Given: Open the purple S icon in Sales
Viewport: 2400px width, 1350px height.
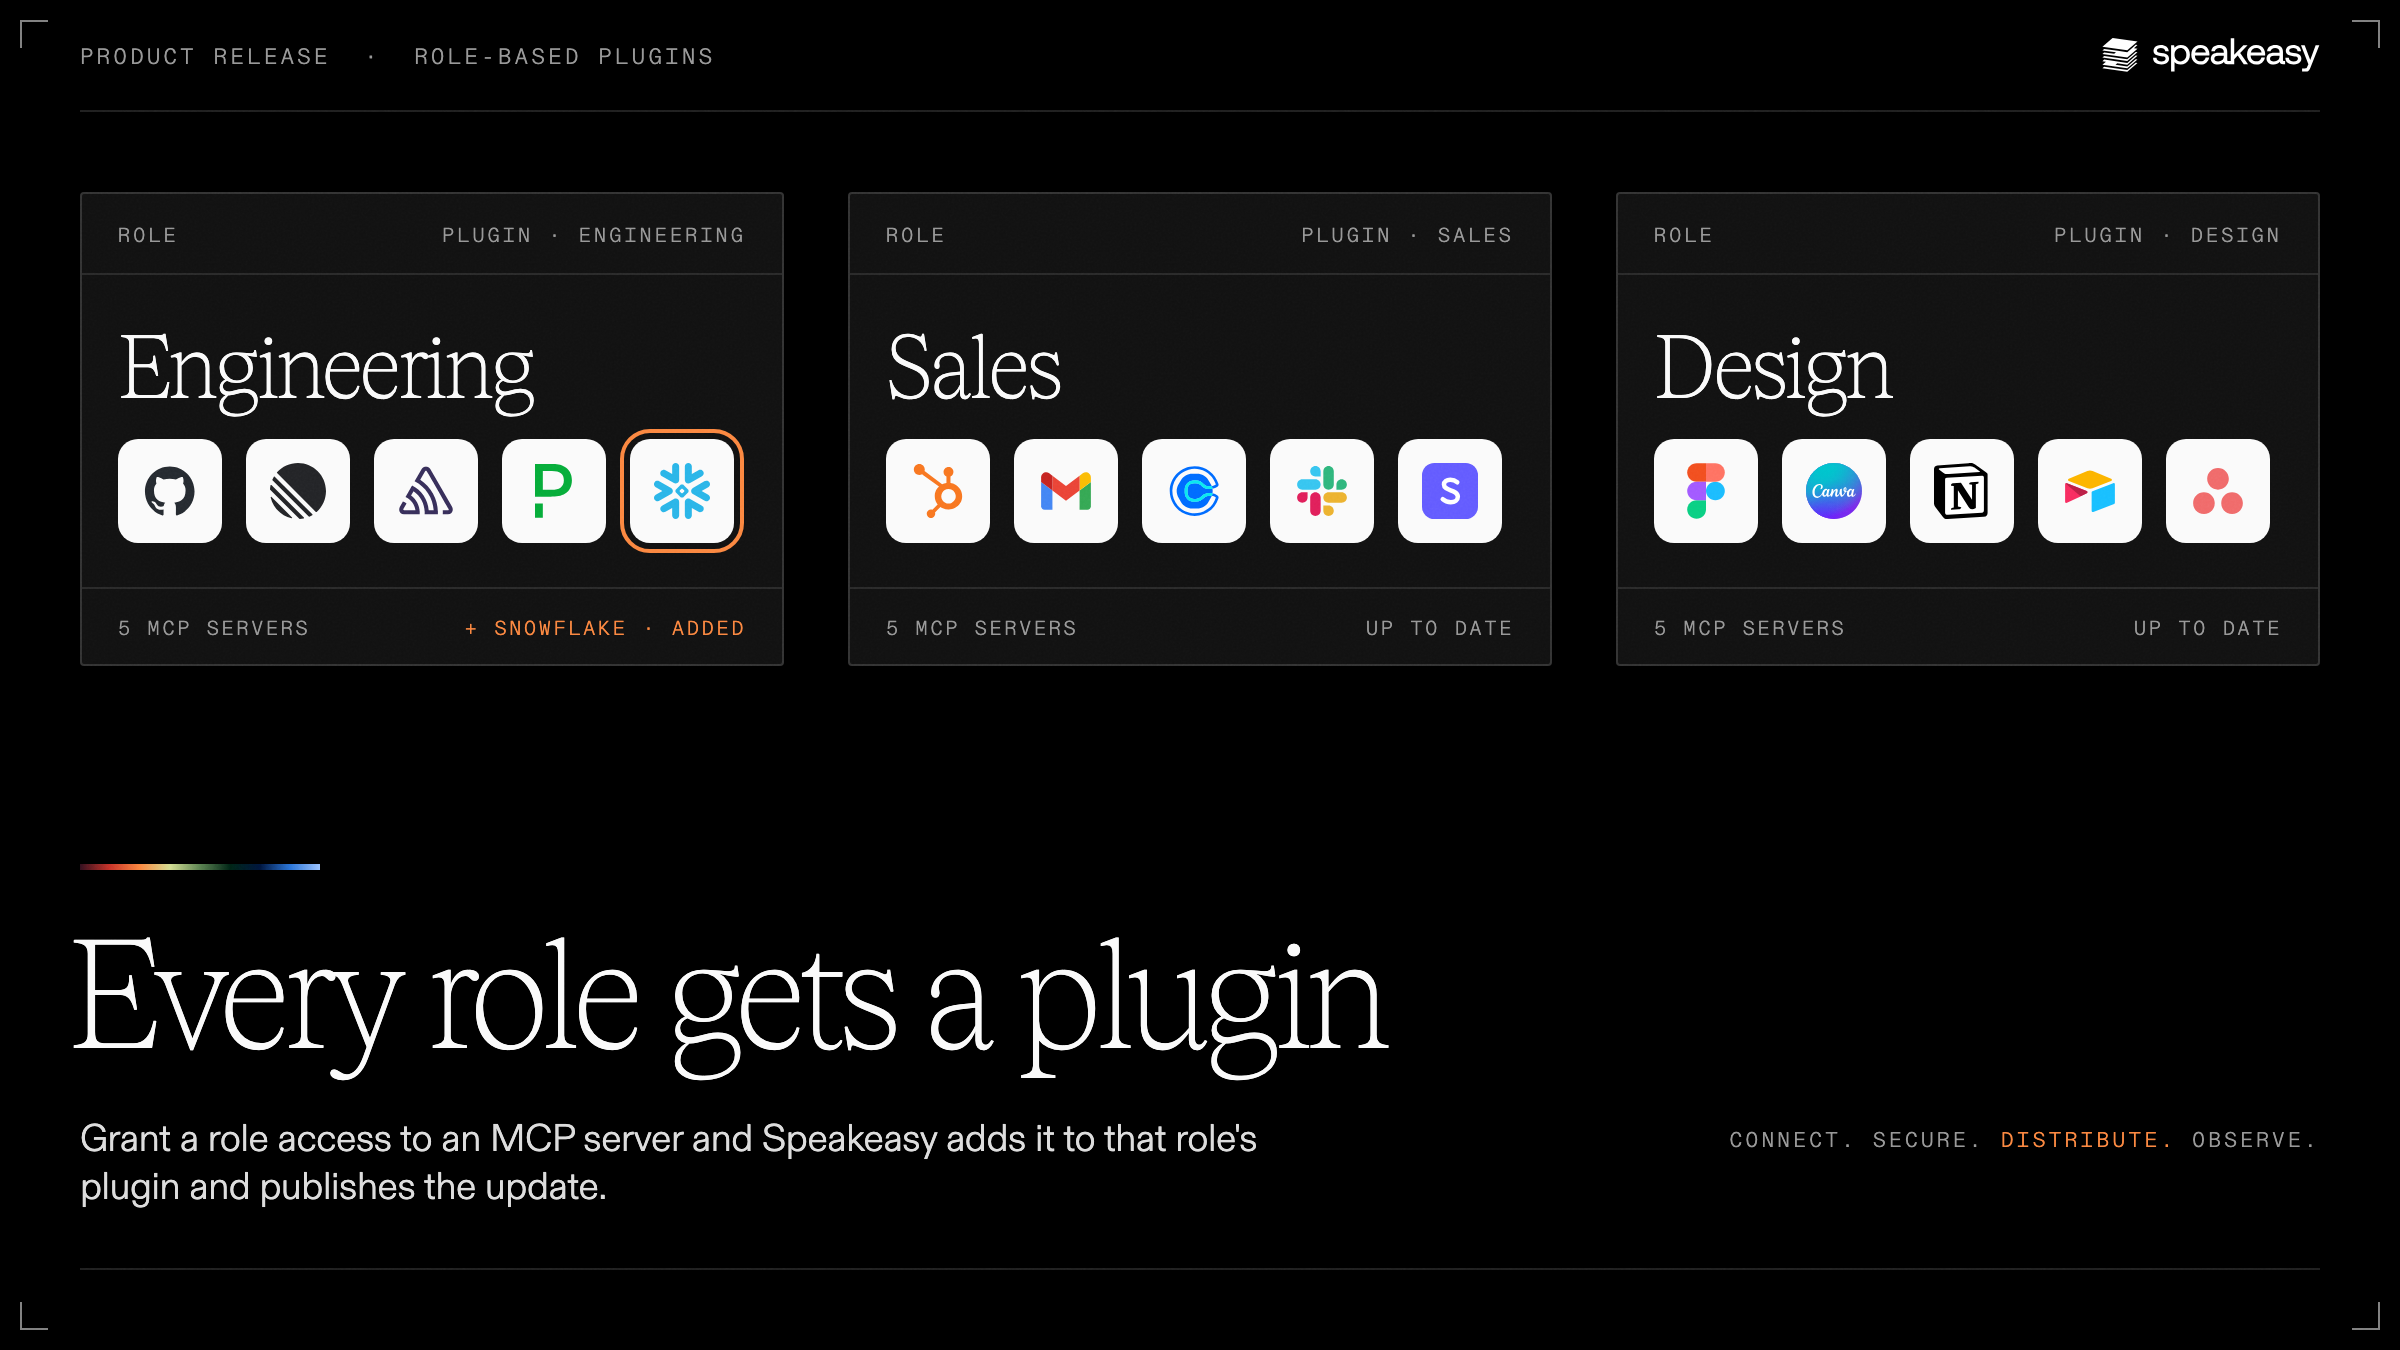Looking at the screenshot, I should (x=1450, y=491).
